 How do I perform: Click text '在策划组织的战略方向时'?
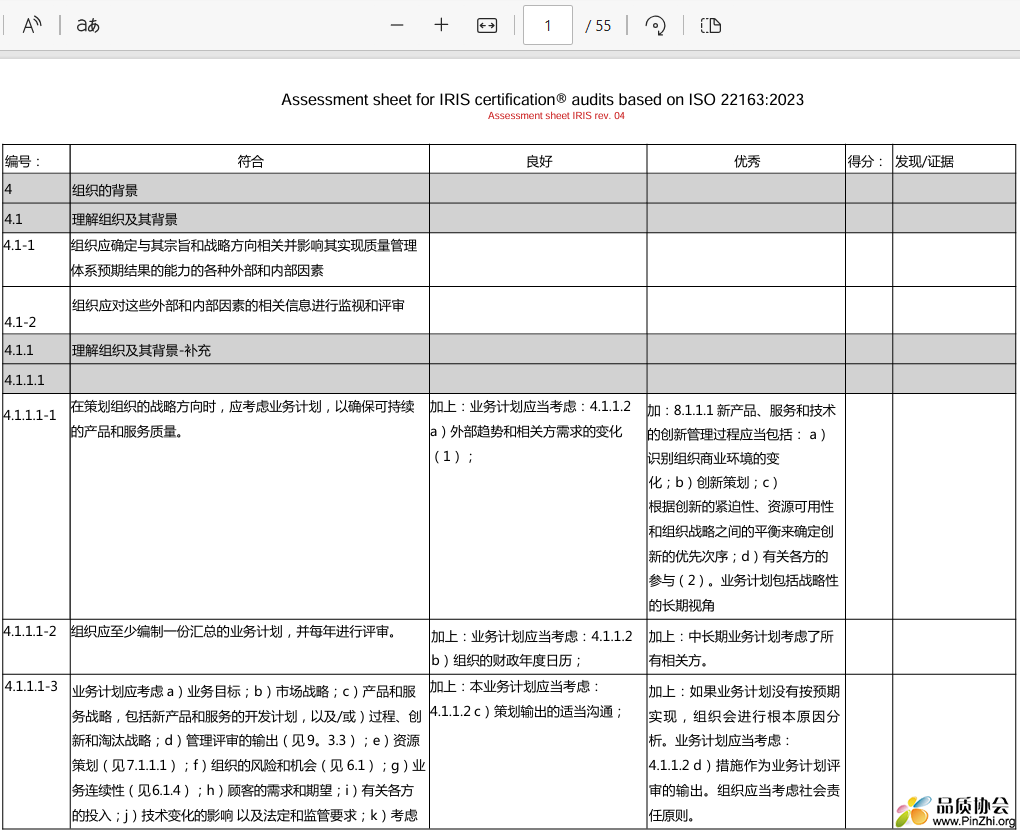click(x=143, y=406)
